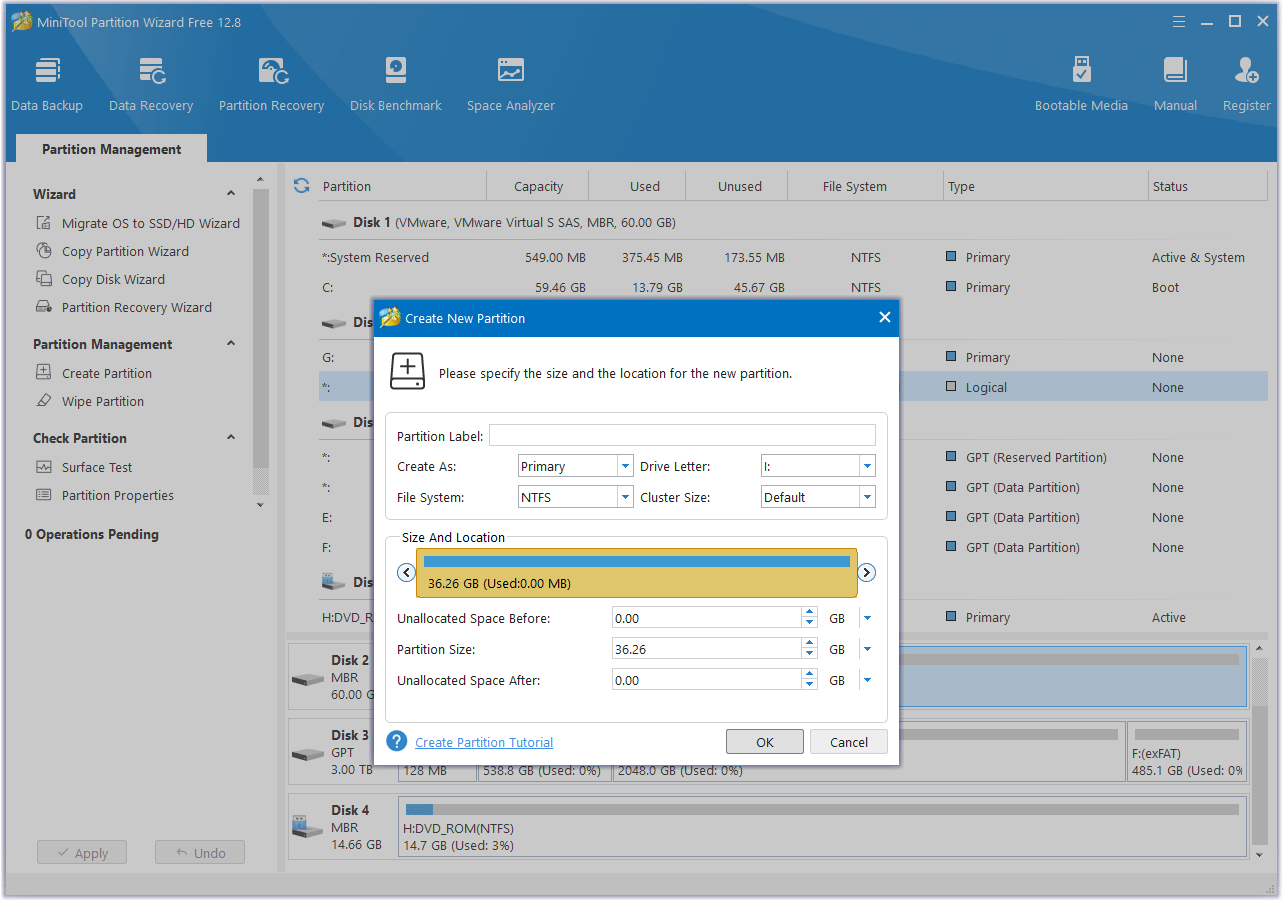The height and width of the screenshot is (901, 1283).
Task: Launch Partition Recovery
Action: 272,84
